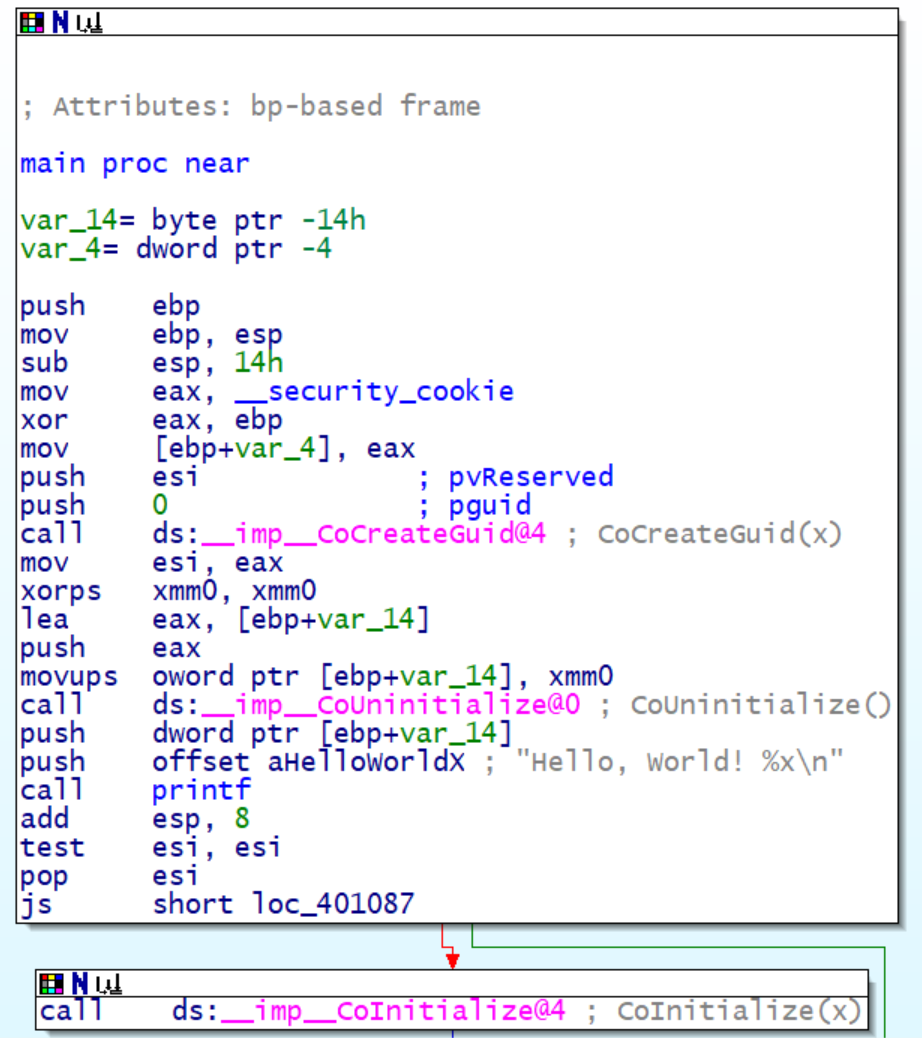Click the 'lea eax, [ebp+var_14]' instruction
Image resolution: width=922 pixels, height=1038 pixels.
225,620
